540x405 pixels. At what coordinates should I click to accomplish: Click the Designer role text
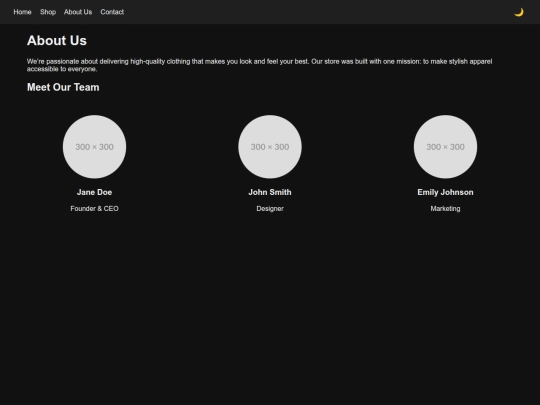[x=270, y=209]
